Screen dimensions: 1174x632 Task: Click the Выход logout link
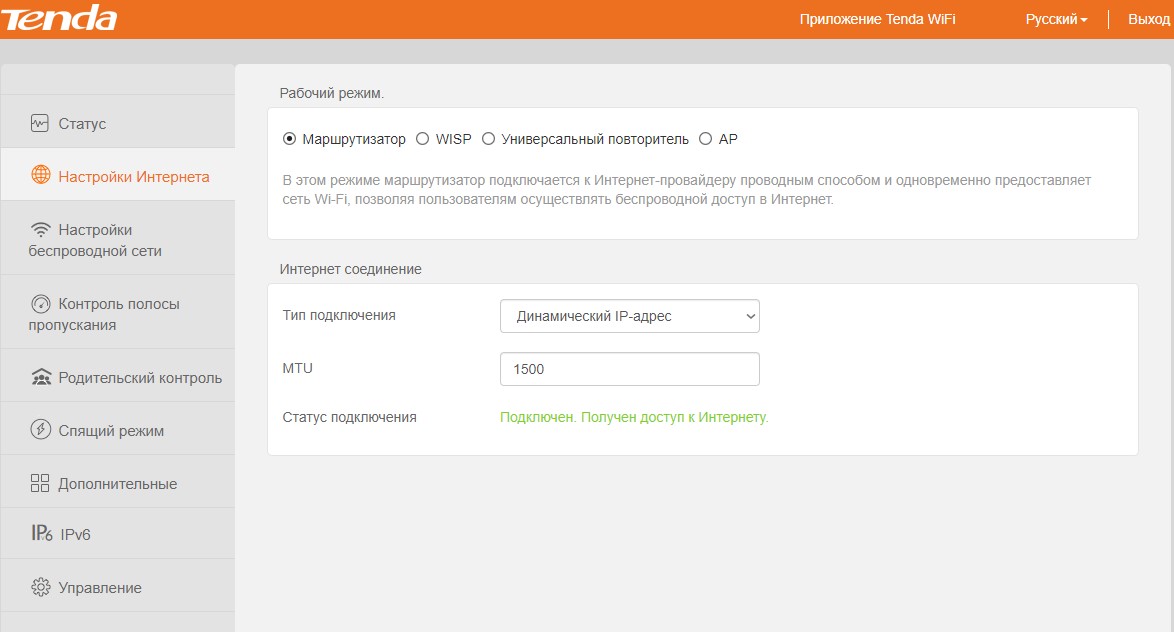click(x=1149, y=19)
